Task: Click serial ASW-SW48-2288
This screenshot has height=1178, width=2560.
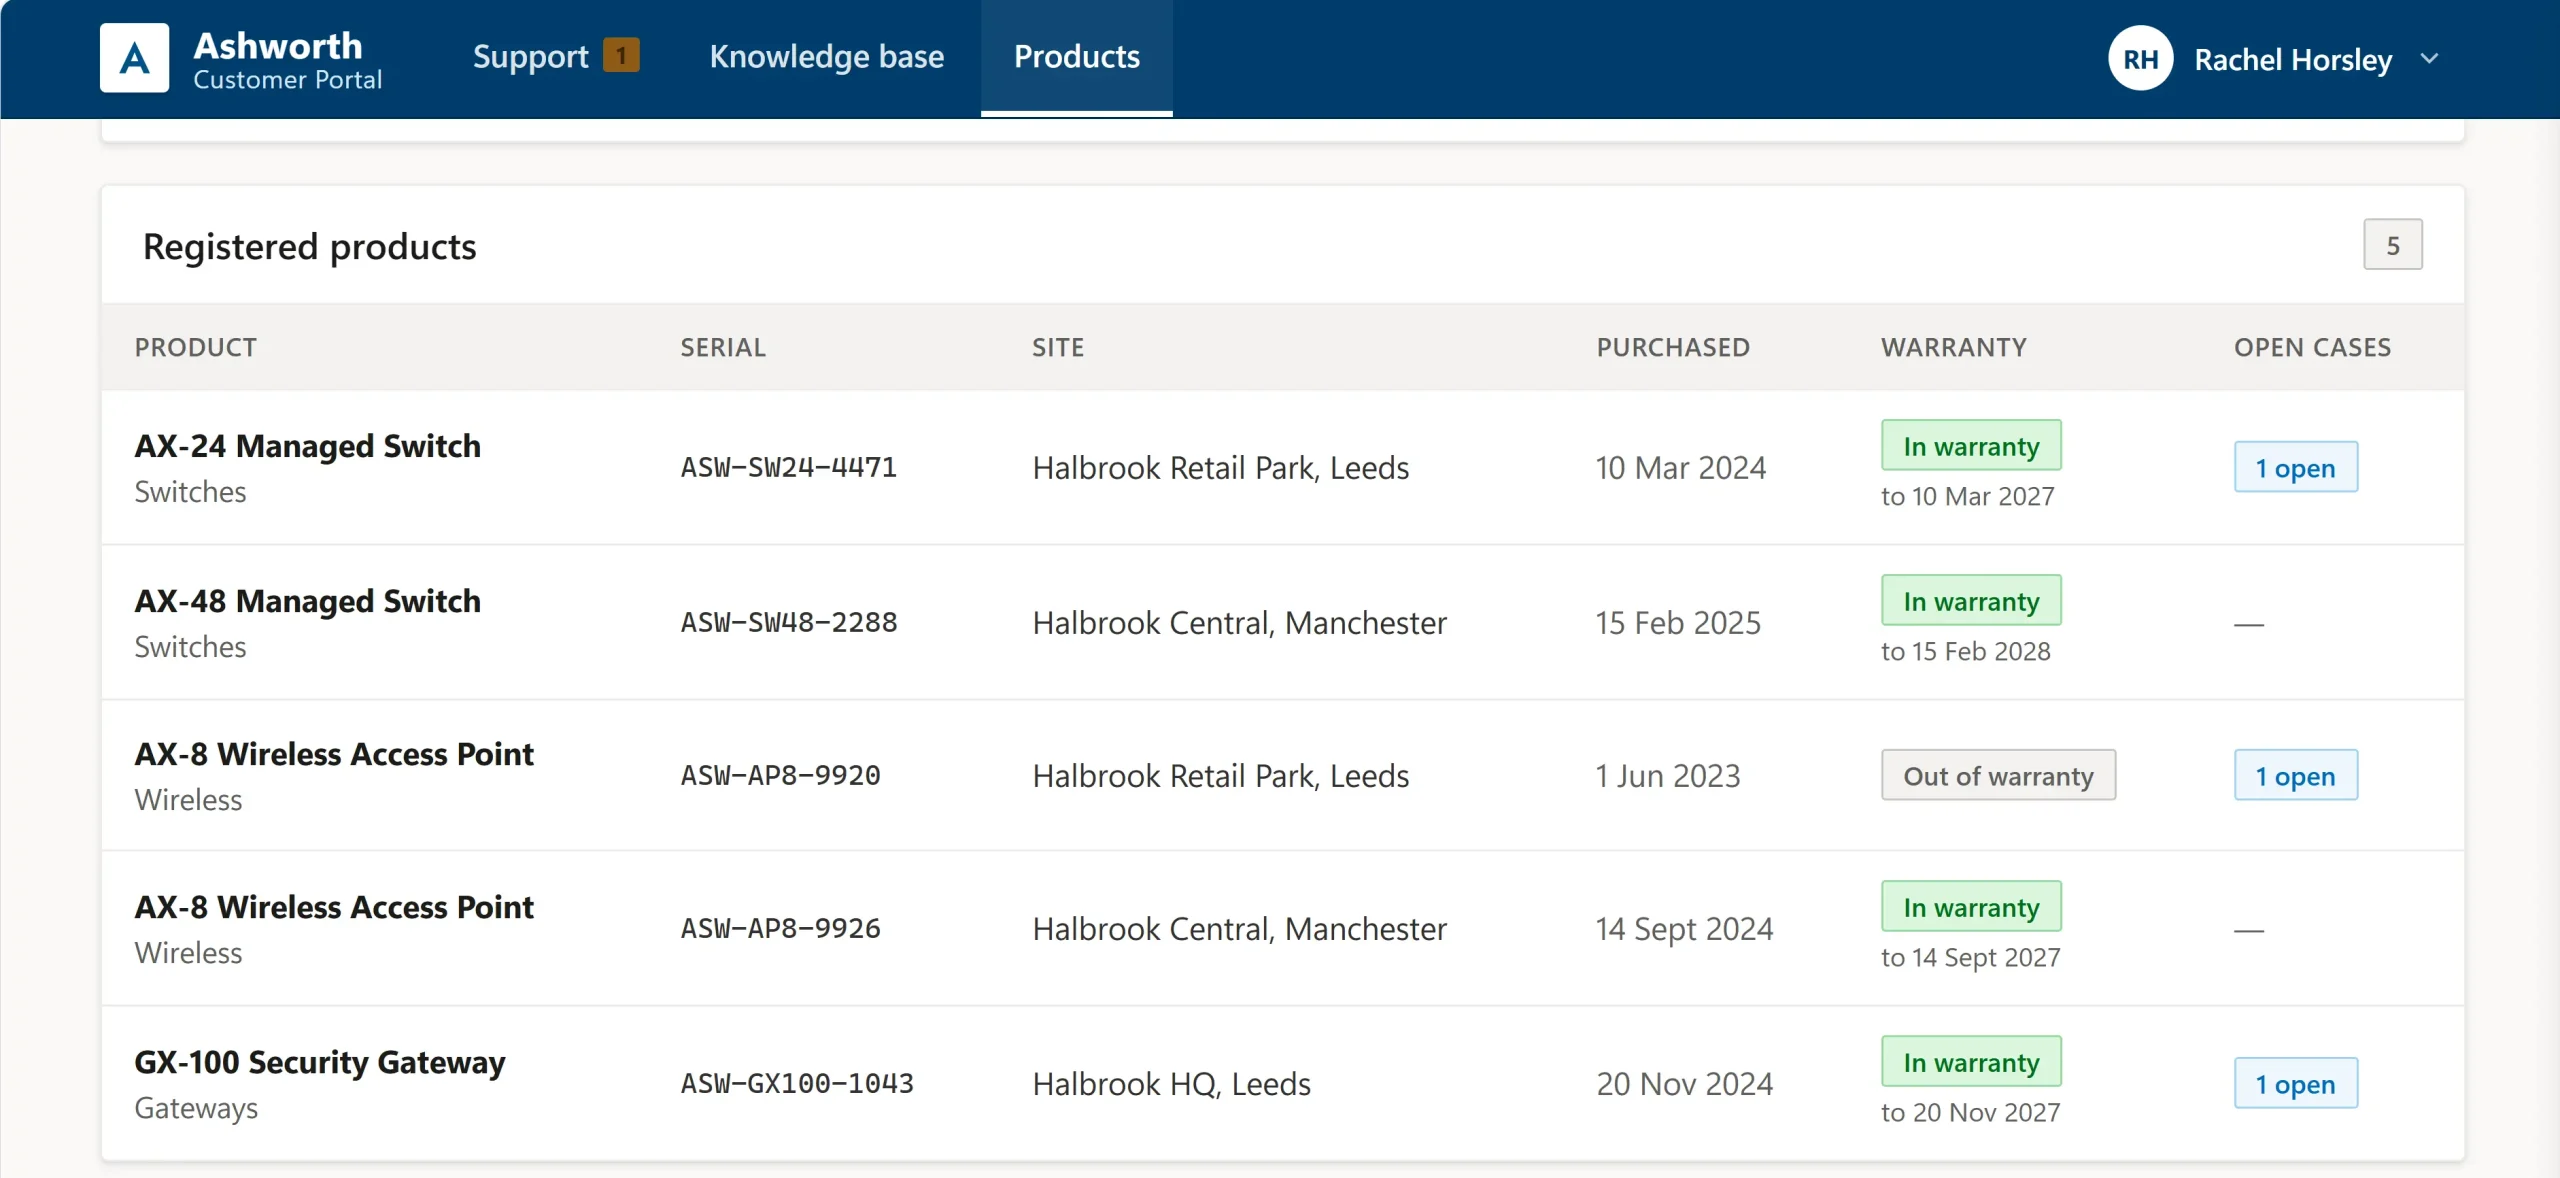Action: coord(788,622)
